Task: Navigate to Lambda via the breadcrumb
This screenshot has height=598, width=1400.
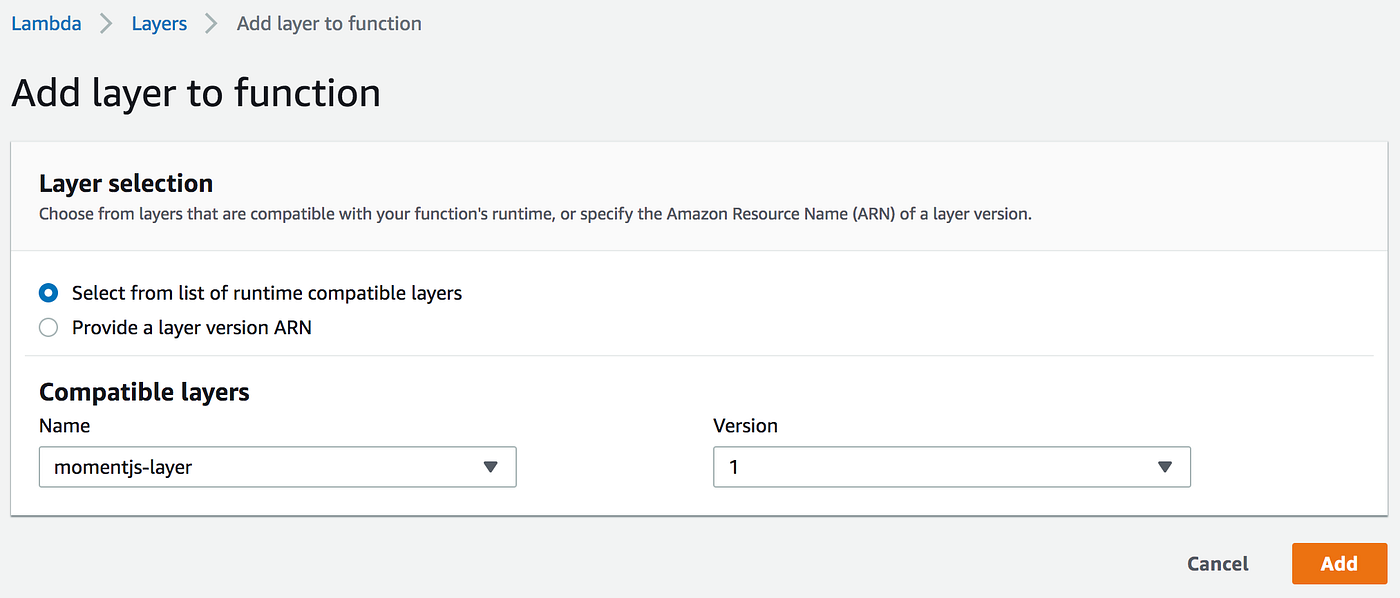Action: 46,23
